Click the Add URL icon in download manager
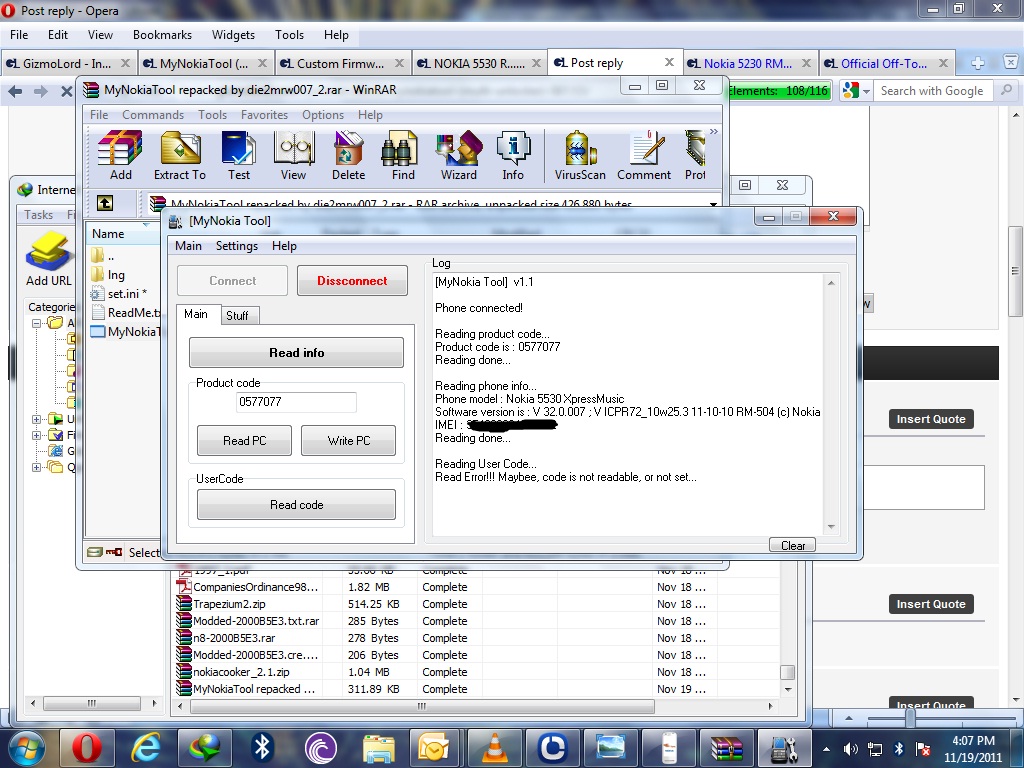The height and width of the screenshot is (768, 1024). (48, 259)
